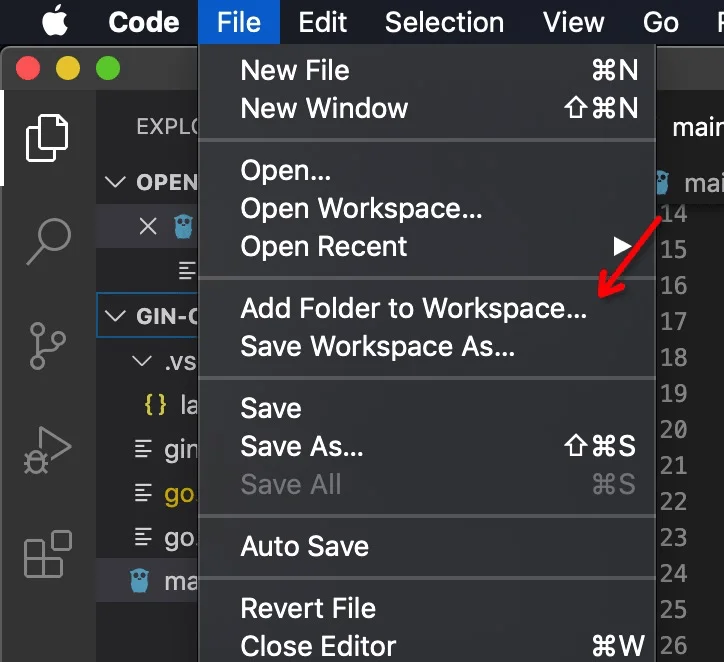Open the Source Control view
This screenshot has width=724, height=662.
47,346
